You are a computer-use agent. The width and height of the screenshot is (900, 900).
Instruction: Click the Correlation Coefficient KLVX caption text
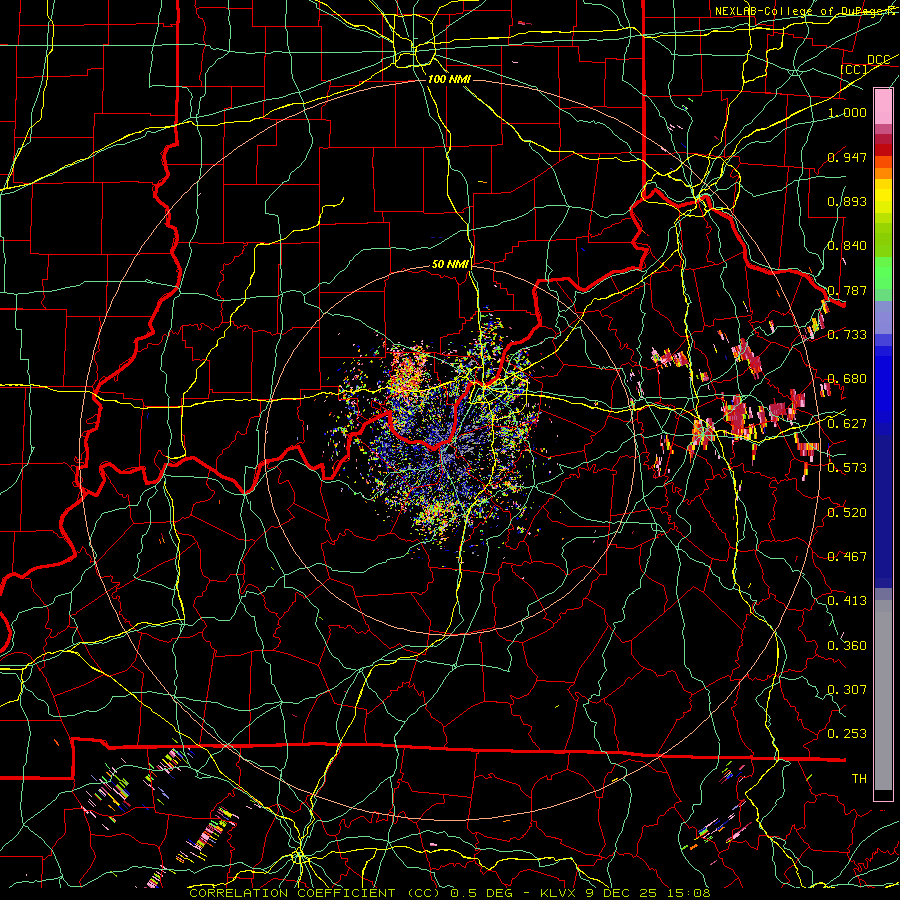point(450,893)
